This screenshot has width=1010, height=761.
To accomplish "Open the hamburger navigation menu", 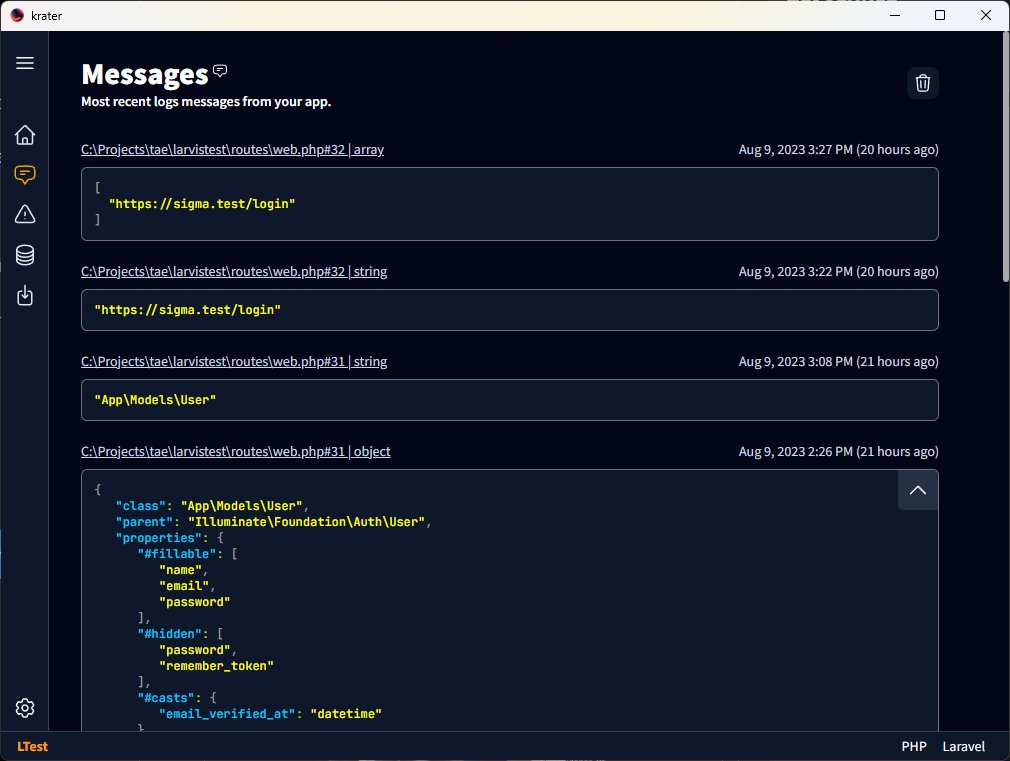I will [25, 62].
